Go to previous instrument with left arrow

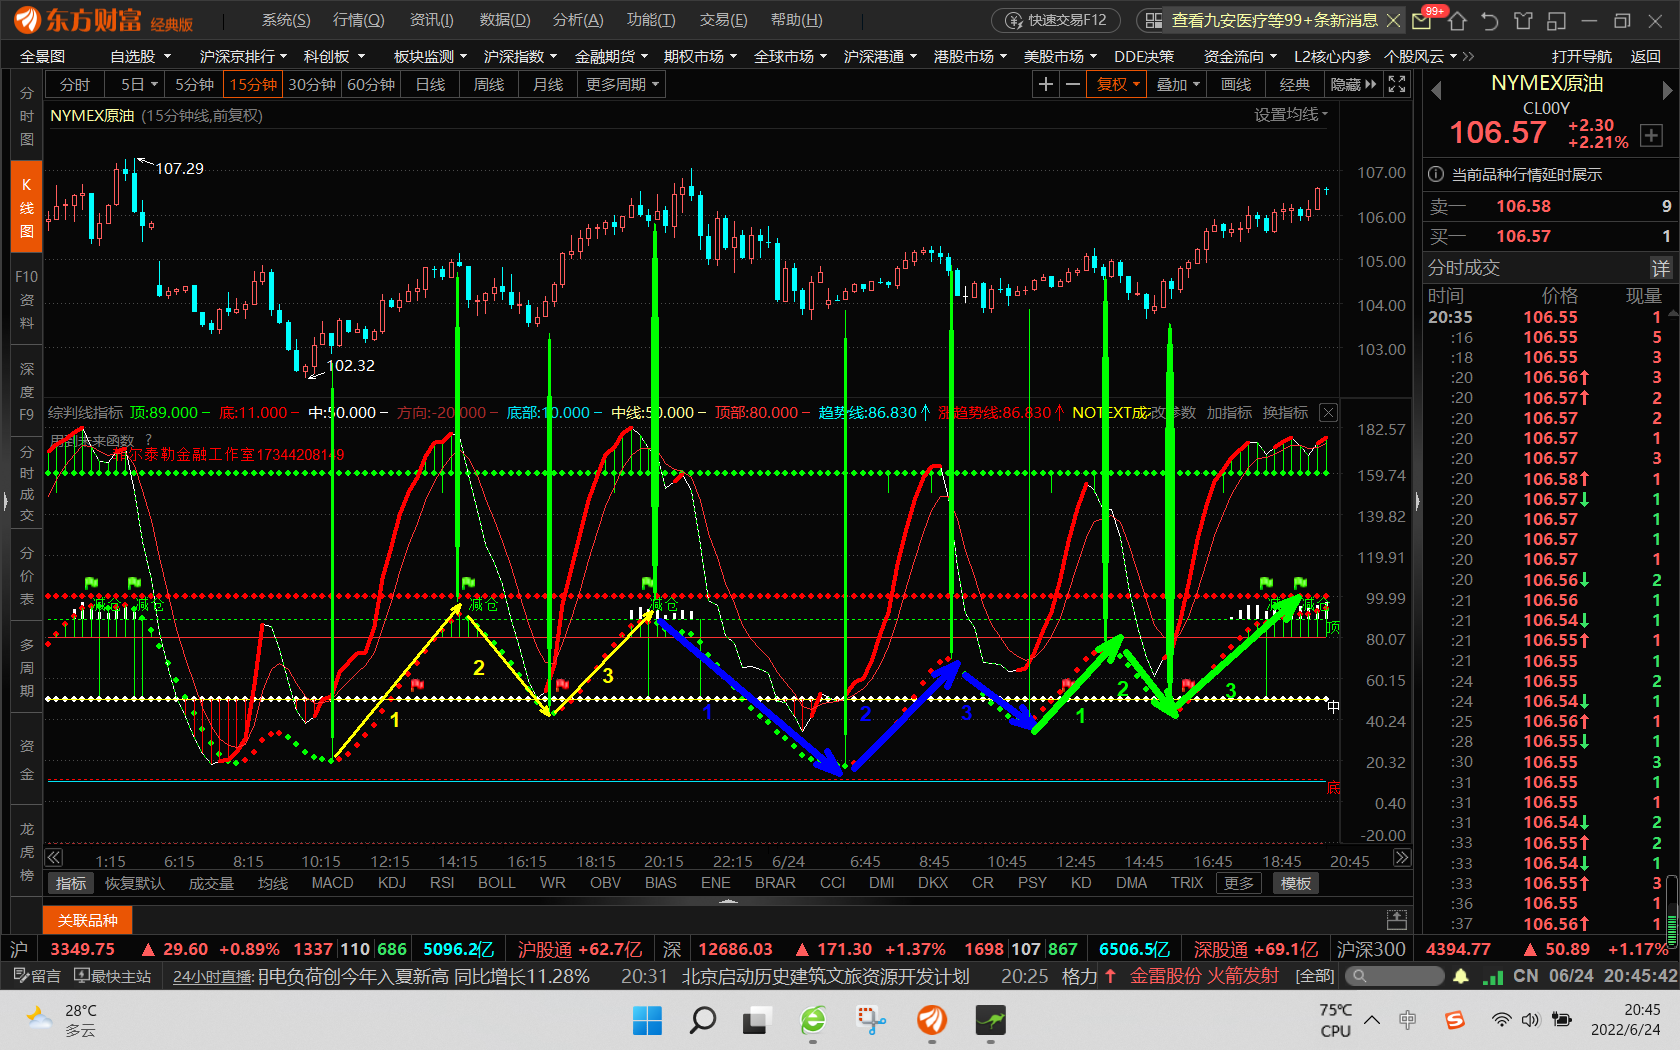coord(1436,90)
